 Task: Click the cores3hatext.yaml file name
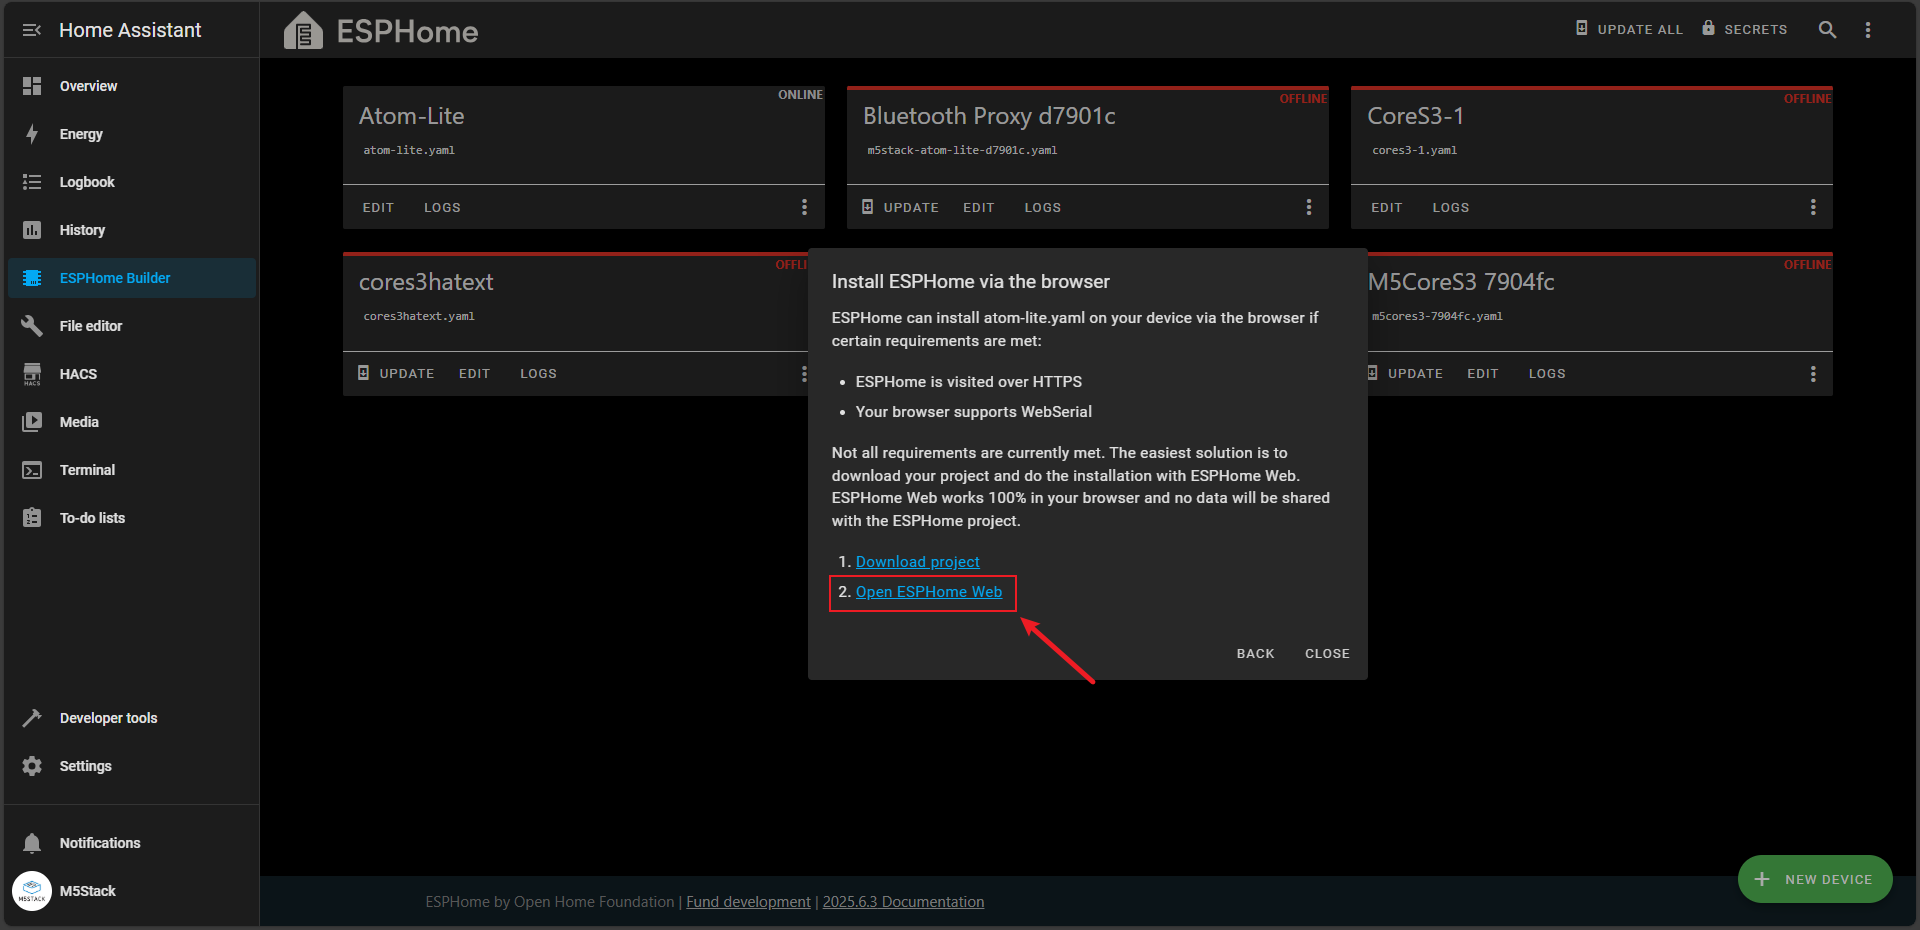pyautogui.click(x=419, y=316)
